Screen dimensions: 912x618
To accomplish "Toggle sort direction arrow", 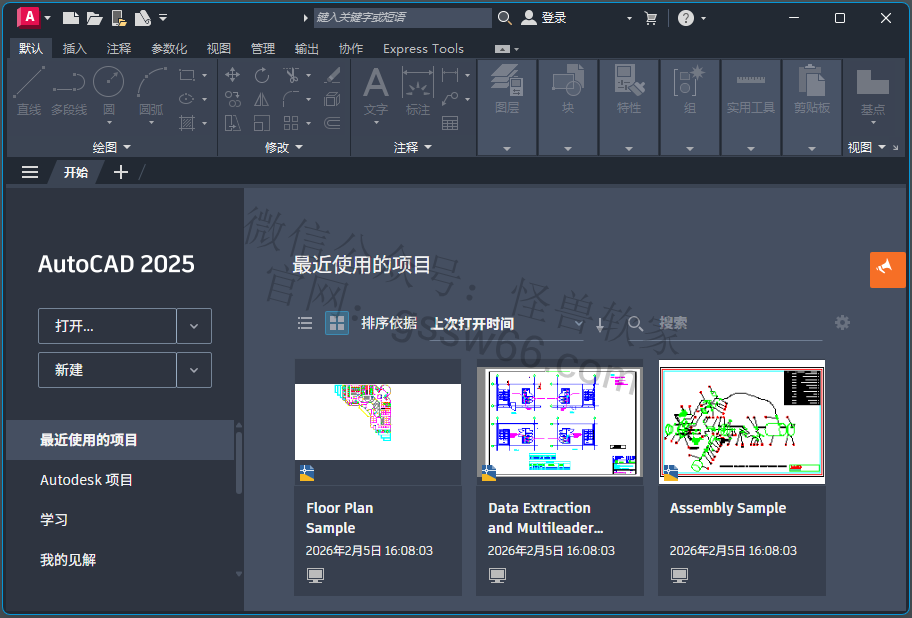I will [x=600, y=324].
